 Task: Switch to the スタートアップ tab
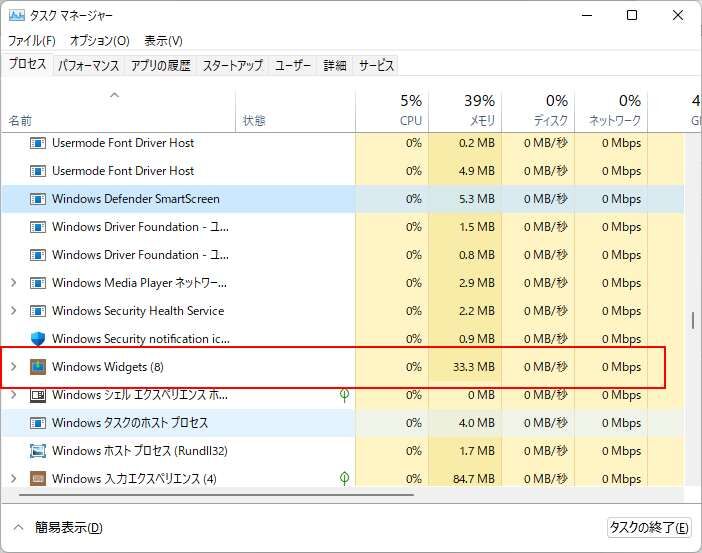(233, 66)
